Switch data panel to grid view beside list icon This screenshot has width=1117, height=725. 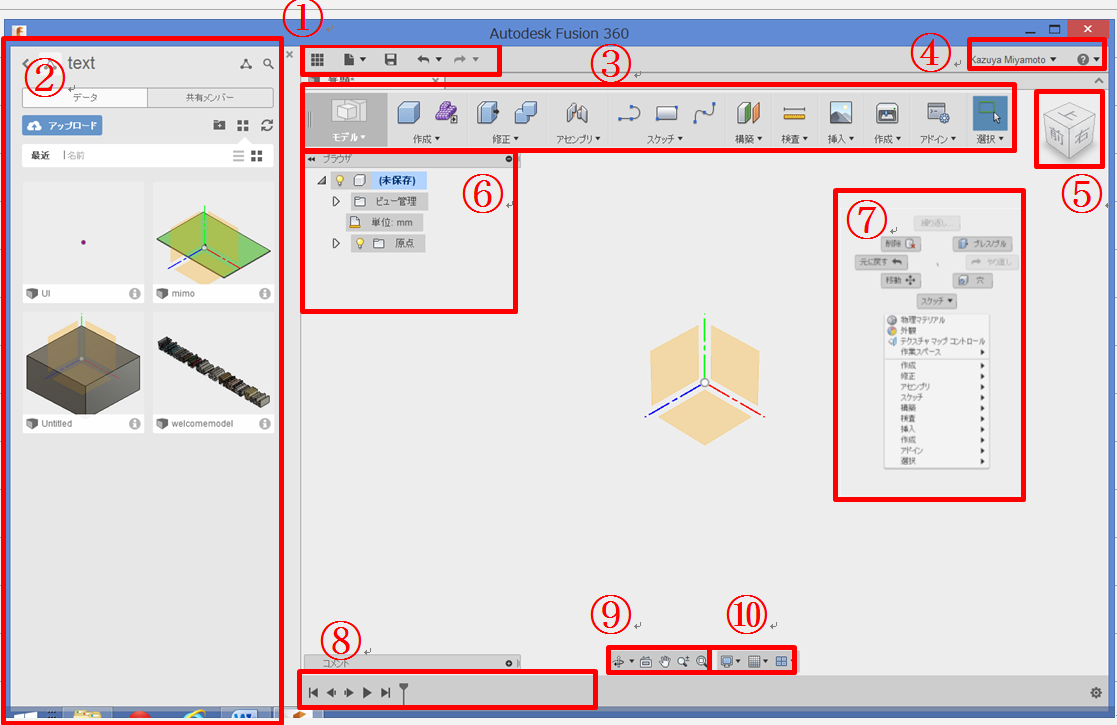257,156
